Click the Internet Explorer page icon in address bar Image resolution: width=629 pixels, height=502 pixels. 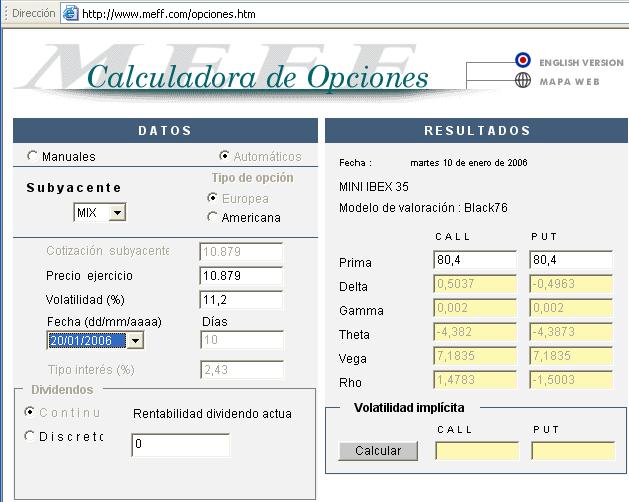click(71, 14)
